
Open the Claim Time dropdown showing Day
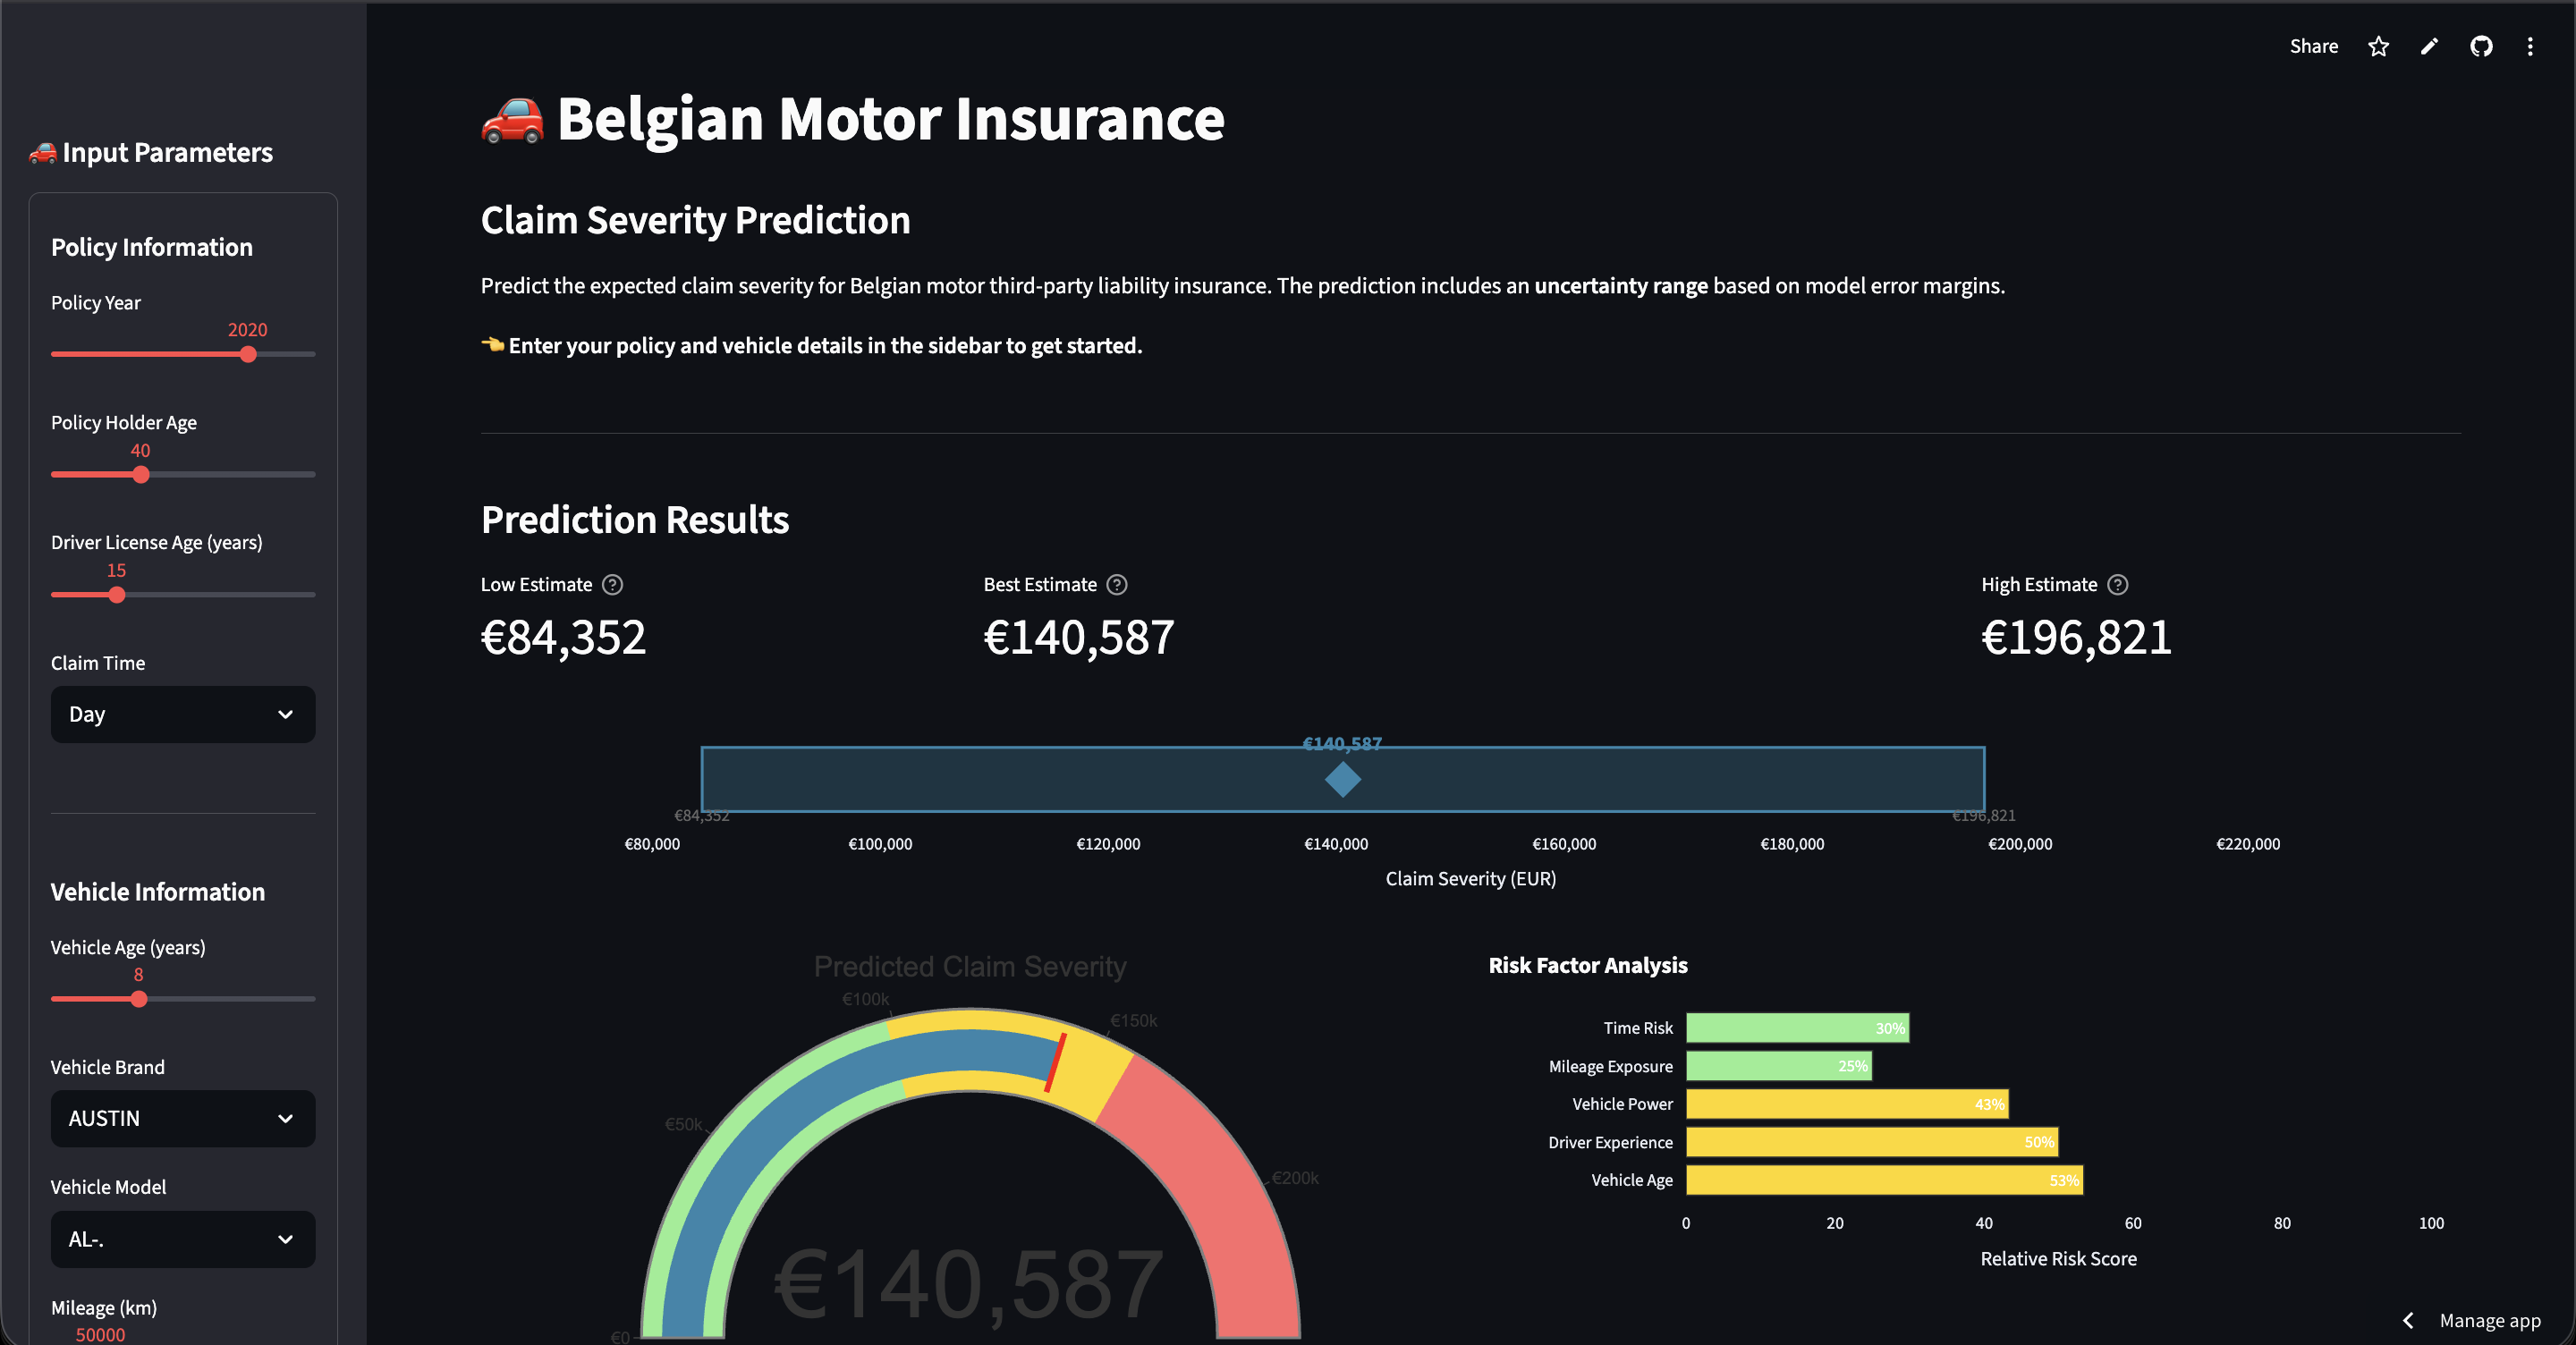[182, 714]
